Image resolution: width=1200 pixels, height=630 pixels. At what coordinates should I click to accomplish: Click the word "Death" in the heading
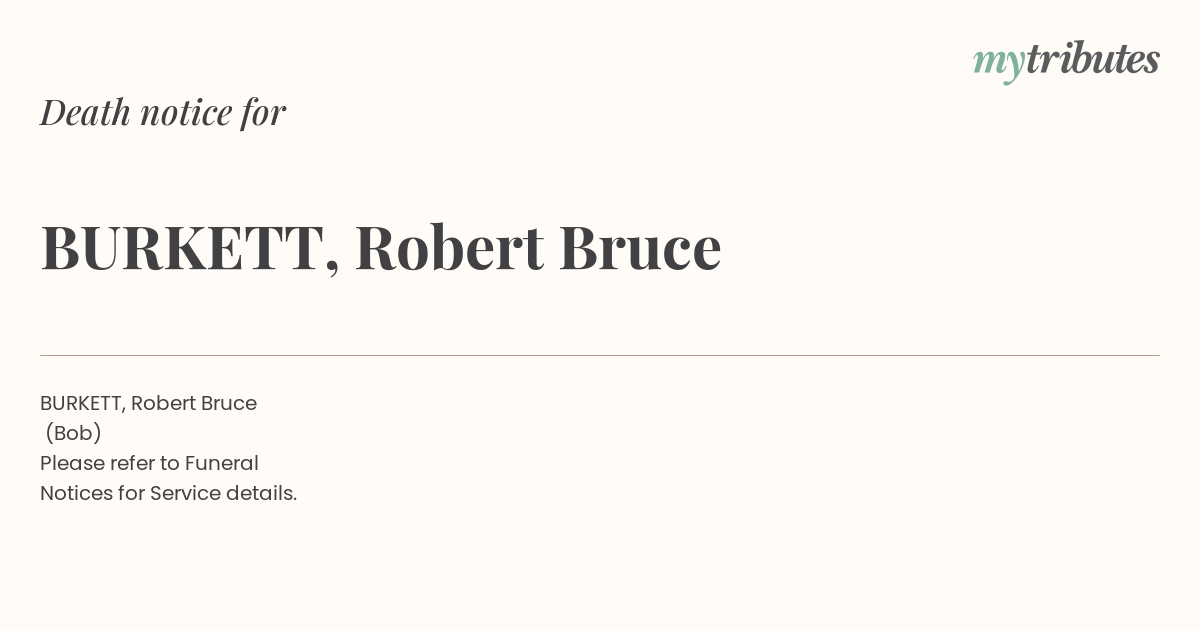(86, 112)
